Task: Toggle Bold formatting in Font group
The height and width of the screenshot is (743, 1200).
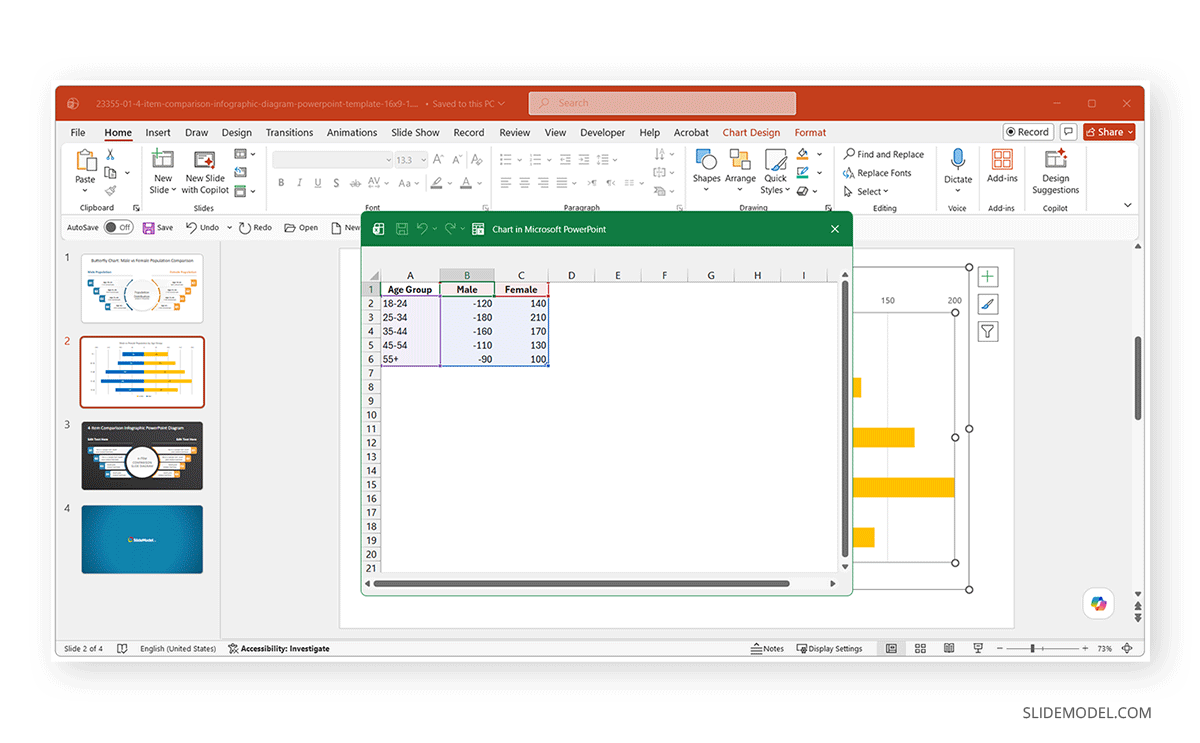Action: coord(281,182)
